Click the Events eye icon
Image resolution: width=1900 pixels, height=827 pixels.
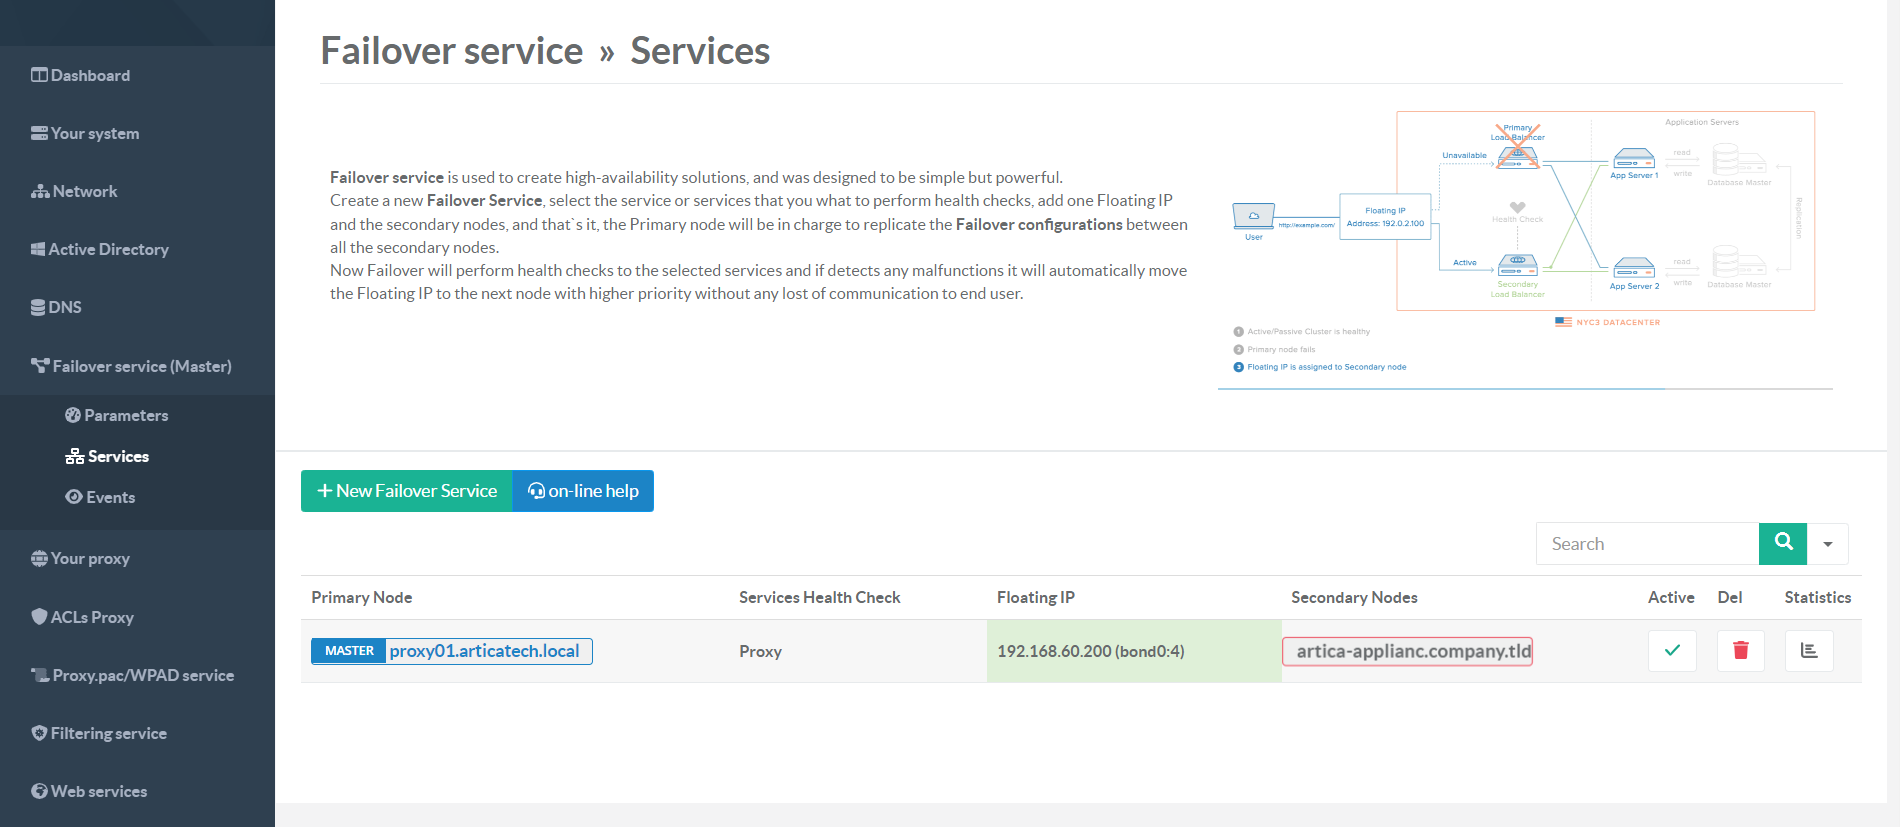(74, 497)
